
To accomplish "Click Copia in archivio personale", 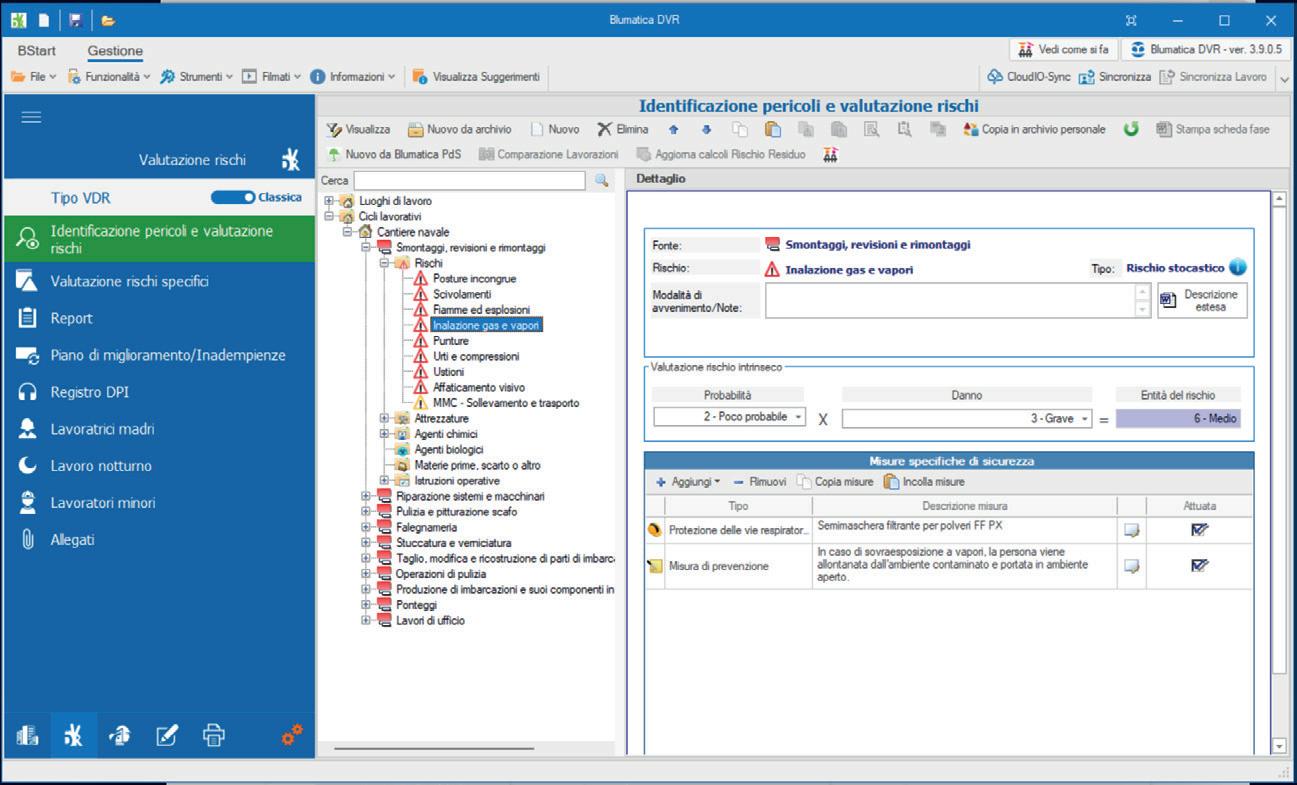I will click(1034, 129).
